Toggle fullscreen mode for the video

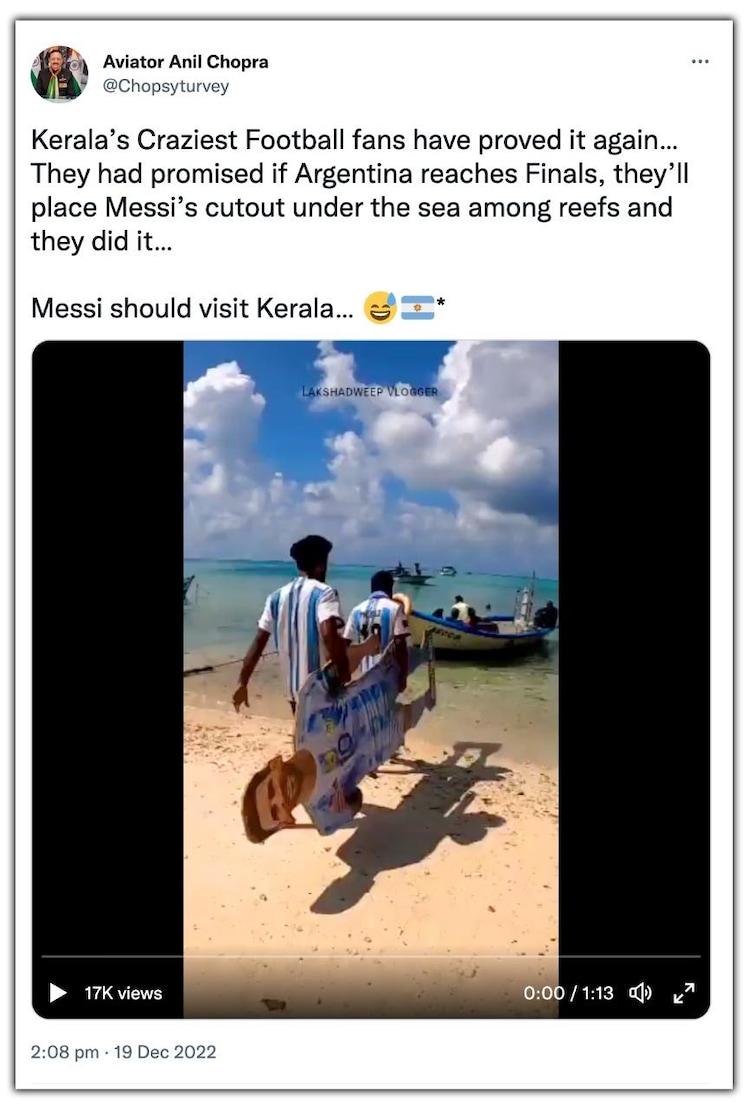point(684,992)
